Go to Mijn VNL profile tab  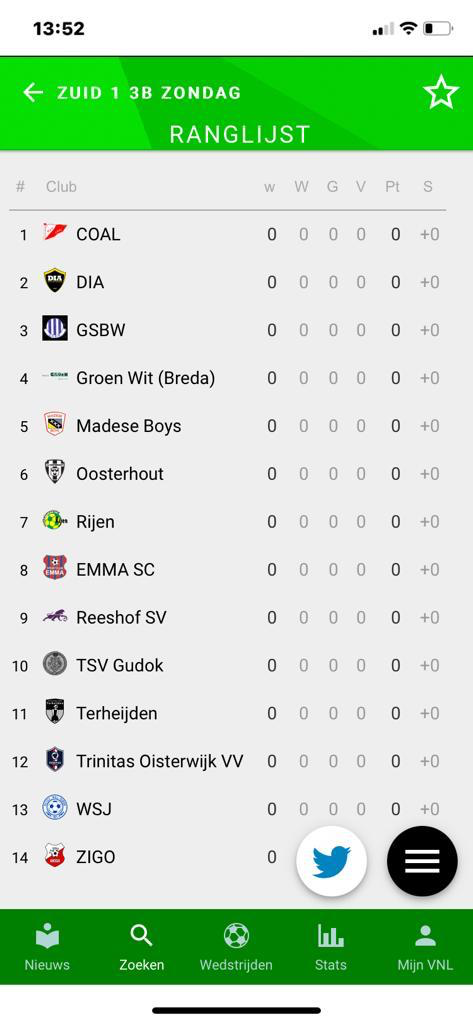point(425,947)
